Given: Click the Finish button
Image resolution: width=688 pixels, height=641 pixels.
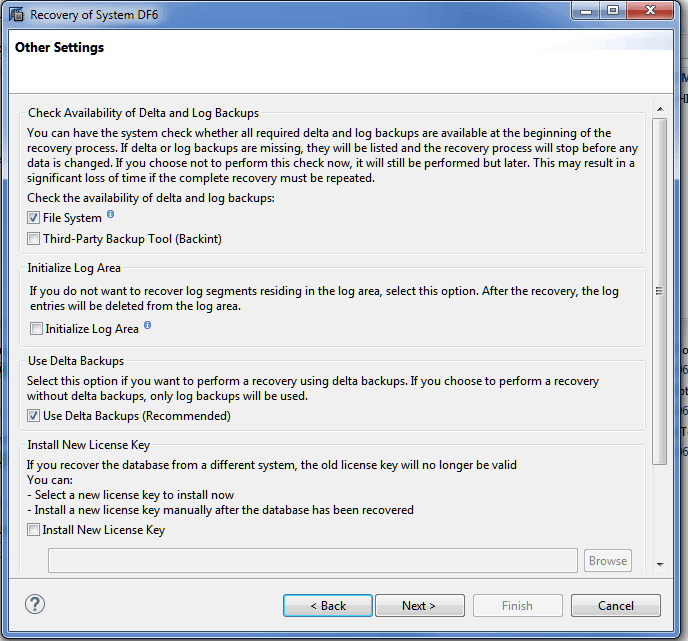Looking at the screenshot, I should [x=517, y=605].
